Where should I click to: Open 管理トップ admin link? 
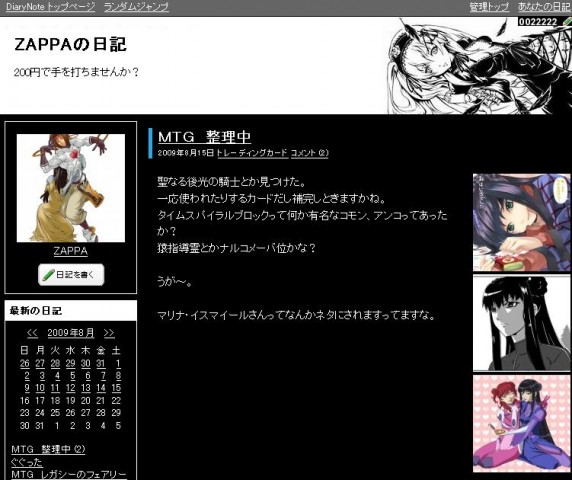[x=489, y=7]
